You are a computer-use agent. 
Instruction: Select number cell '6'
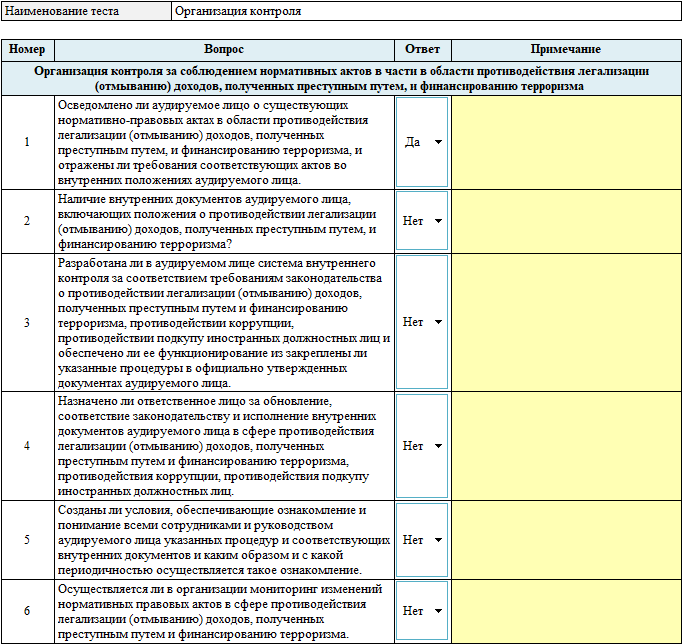(x=27, y=611)
